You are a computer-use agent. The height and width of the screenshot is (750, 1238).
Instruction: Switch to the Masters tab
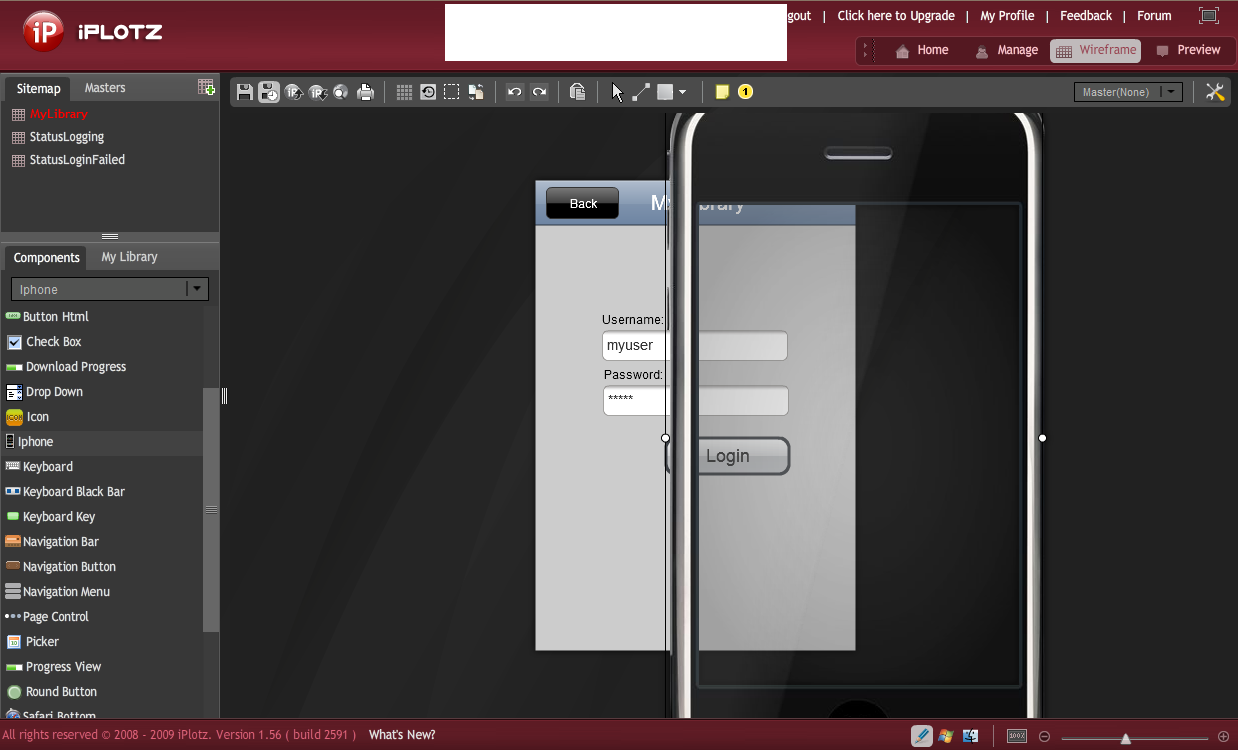coord(105,88)
